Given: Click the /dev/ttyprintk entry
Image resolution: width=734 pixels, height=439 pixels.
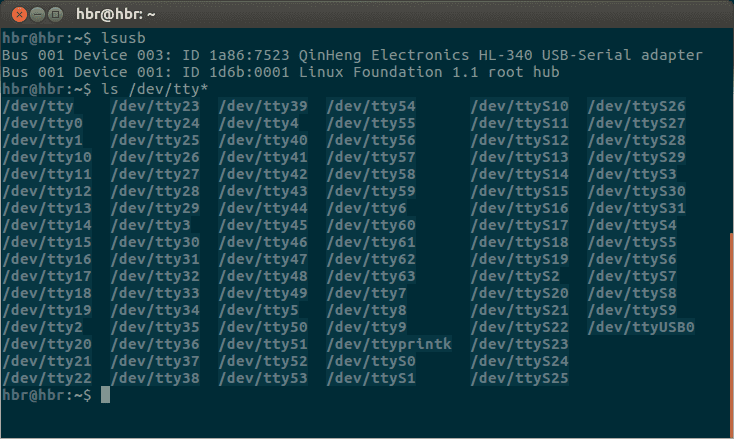Looking at the screenshot, I should click(389, 344).
